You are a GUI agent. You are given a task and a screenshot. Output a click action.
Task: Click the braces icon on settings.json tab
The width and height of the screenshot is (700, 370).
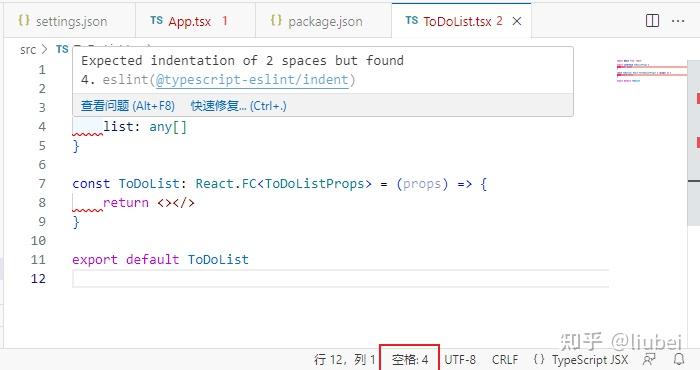tap(24, 21)
